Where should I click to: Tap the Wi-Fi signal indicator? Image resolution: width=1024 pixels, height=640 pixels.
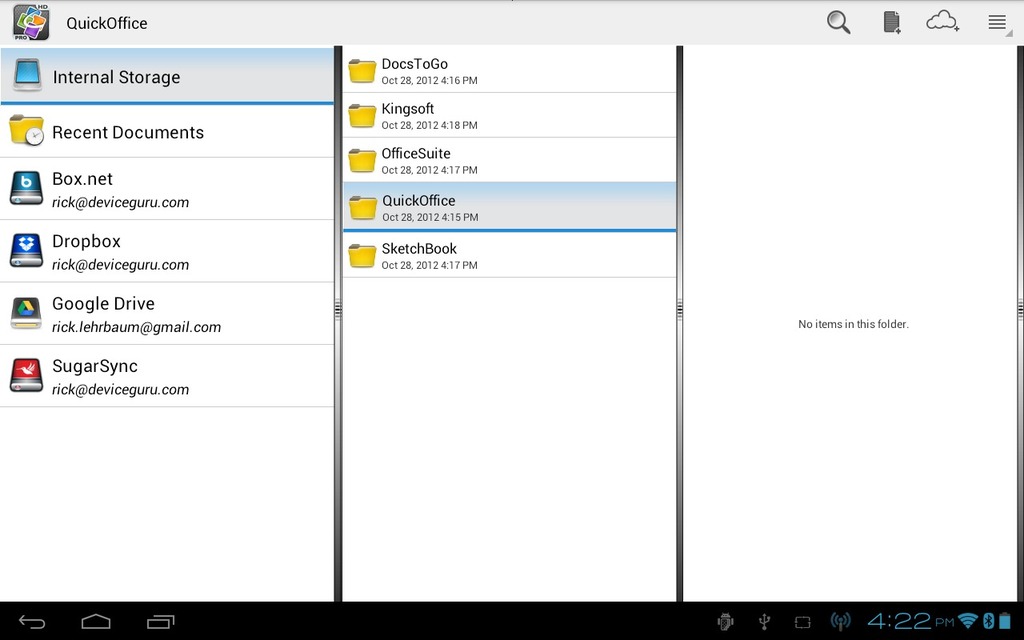[968, 620]
